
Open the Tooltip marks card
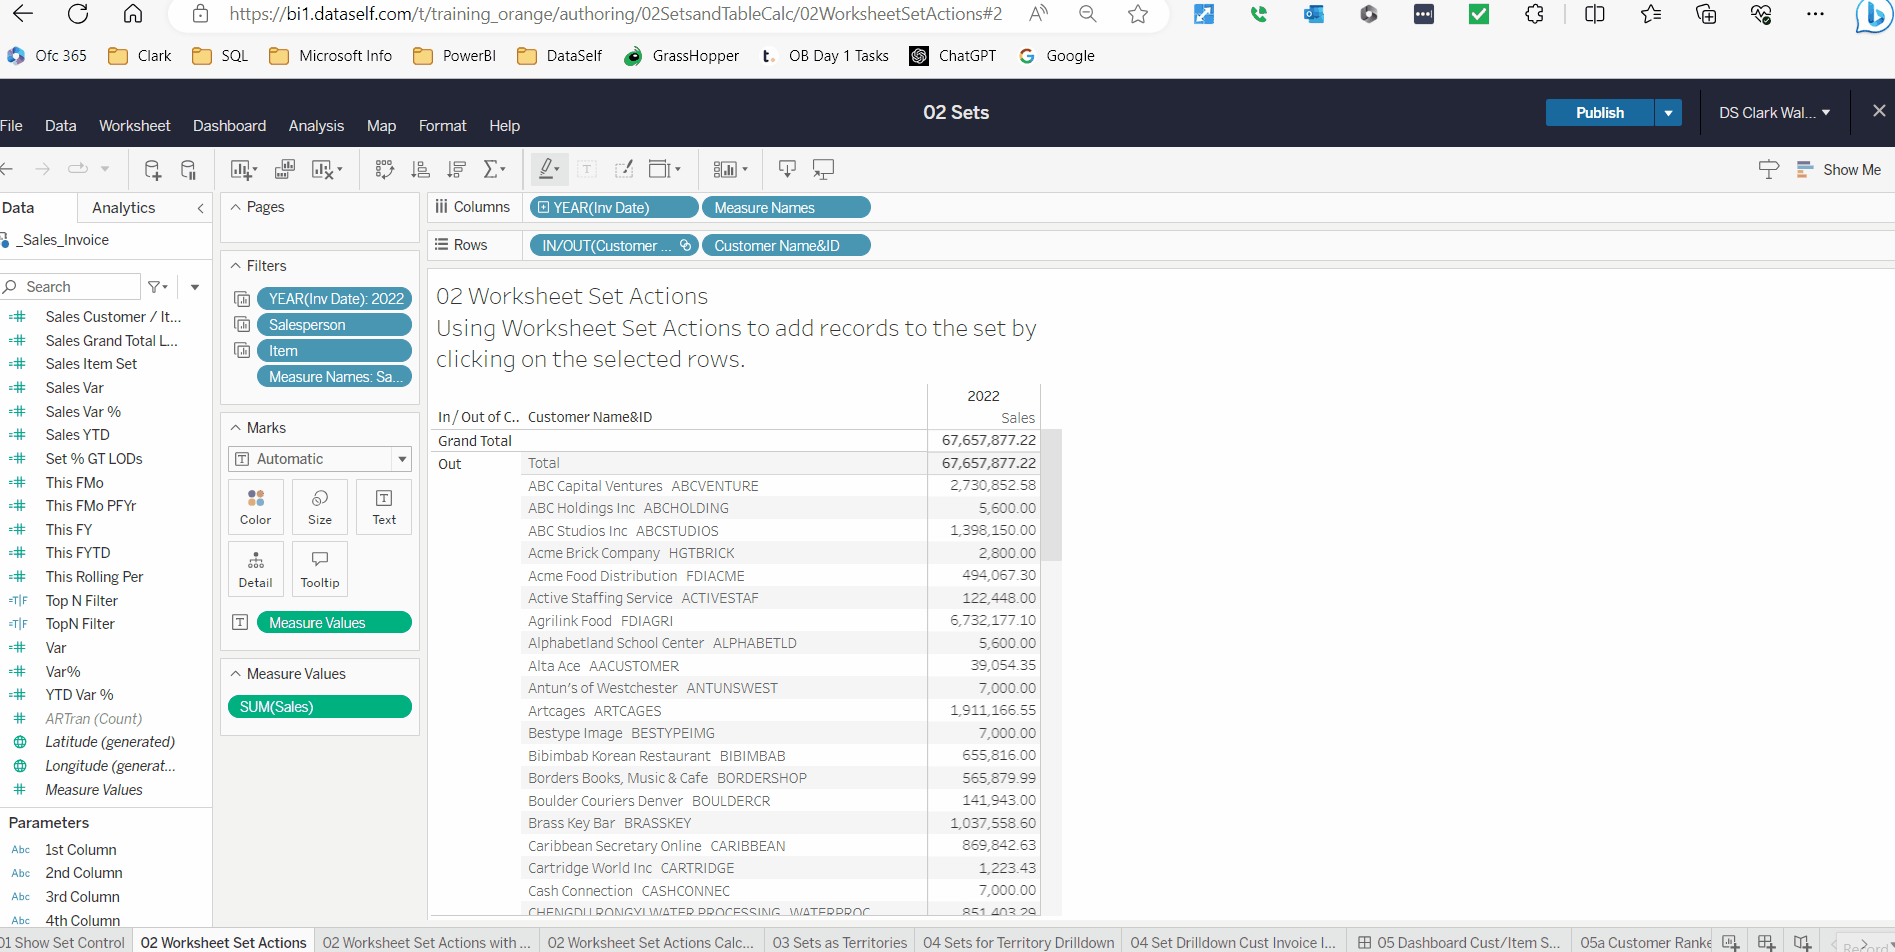point(319,569)
